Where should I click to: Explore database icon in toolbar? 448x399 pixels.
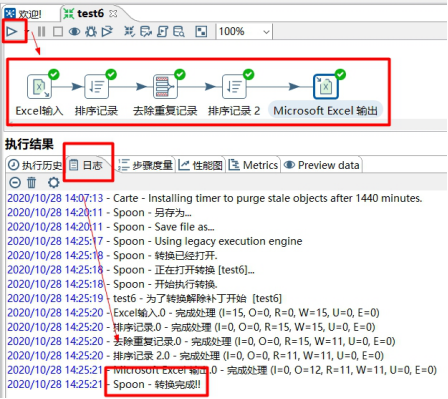pos(179,32)
